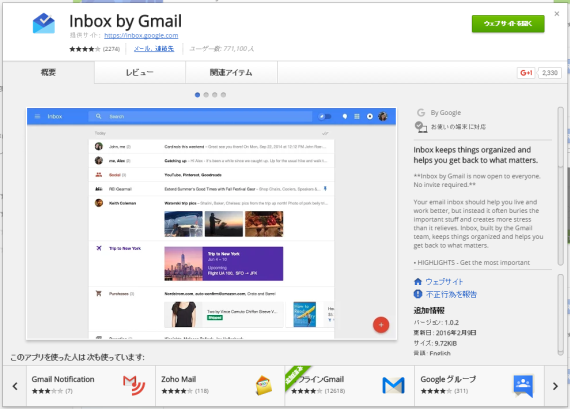Screen dimensions: 570x409
Task: Click the Inbox by Gmail app logo
Action: 44,23
